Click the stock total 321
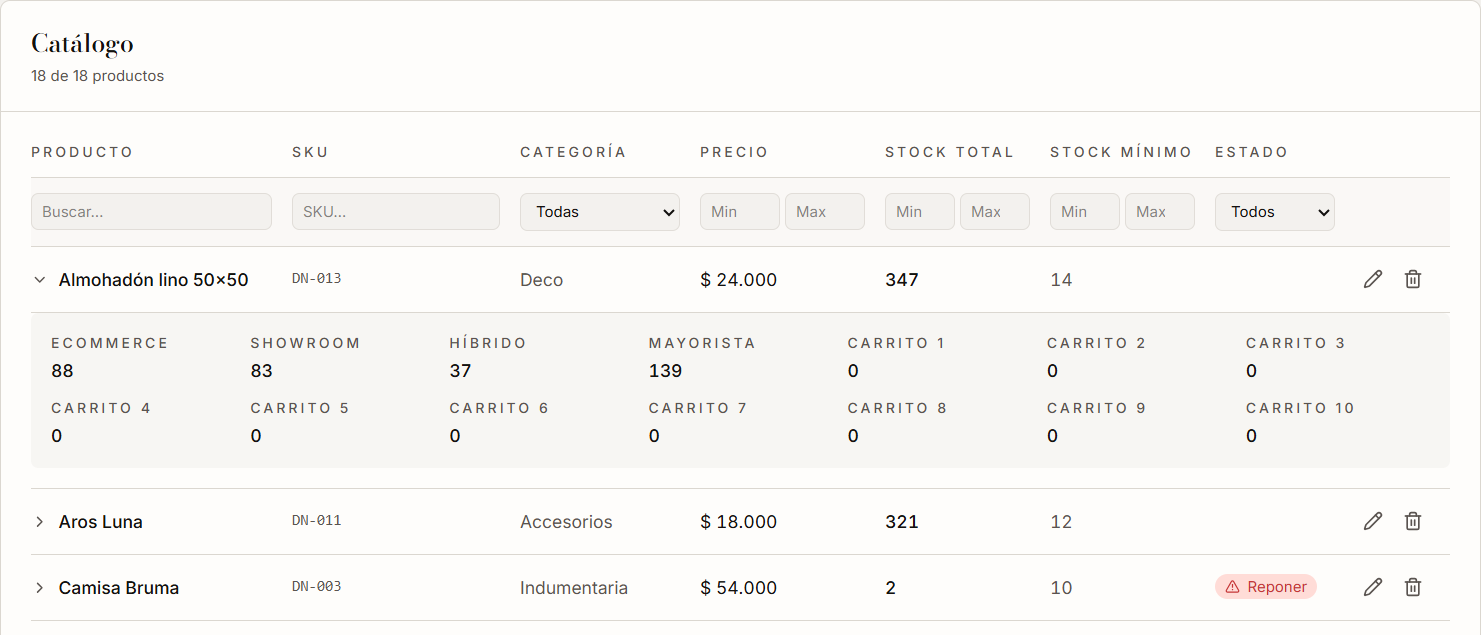1481x635 pixels. click(x=902, y=522)
